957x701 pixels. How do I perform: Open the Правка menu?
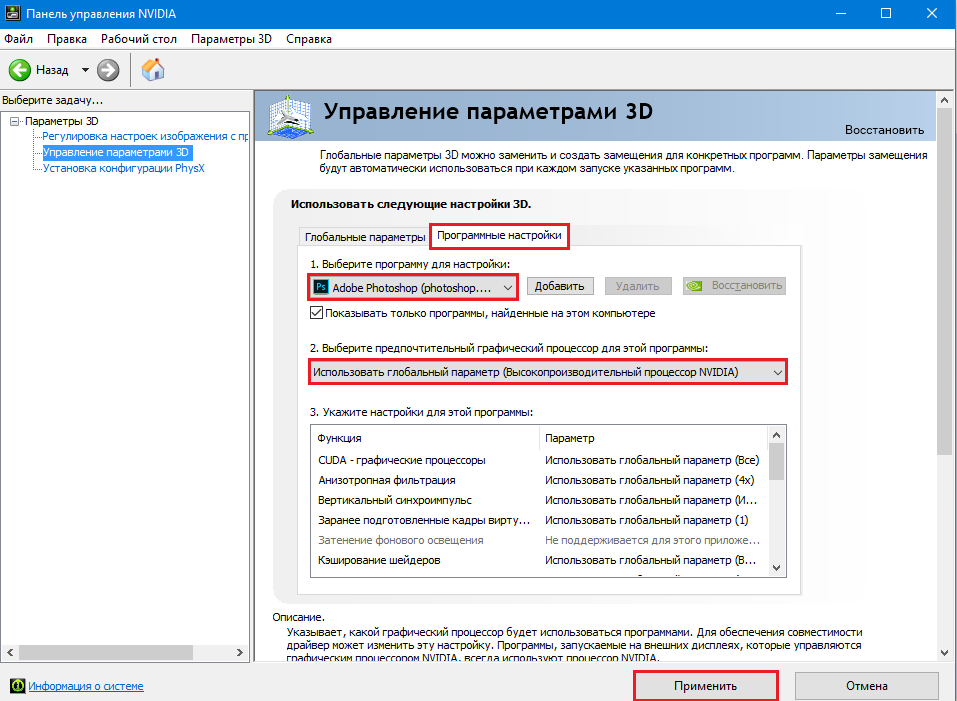click(x=67, y=39)
